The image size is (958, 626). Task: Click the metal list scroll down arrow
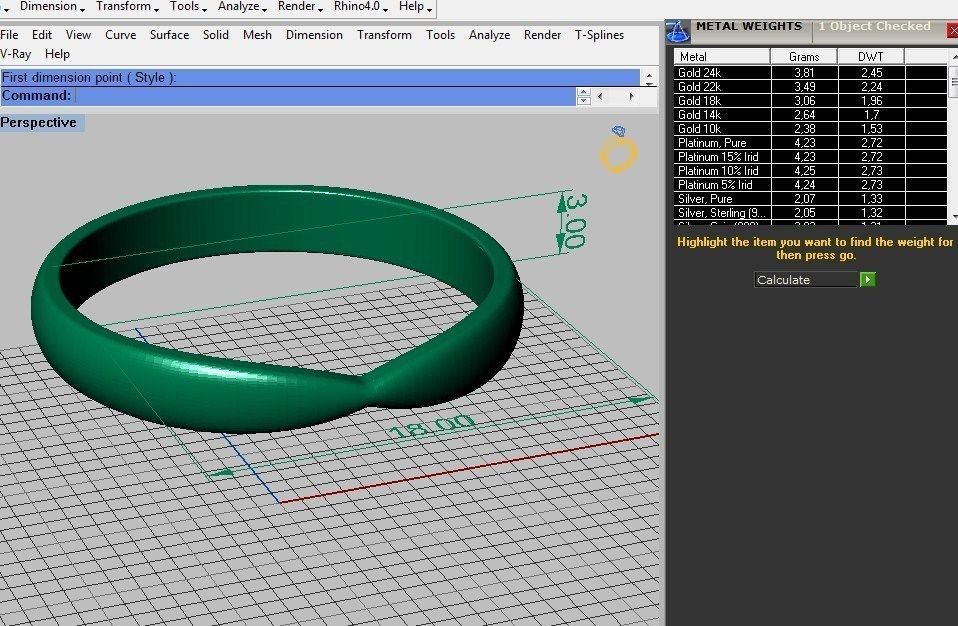click(954, 216)
